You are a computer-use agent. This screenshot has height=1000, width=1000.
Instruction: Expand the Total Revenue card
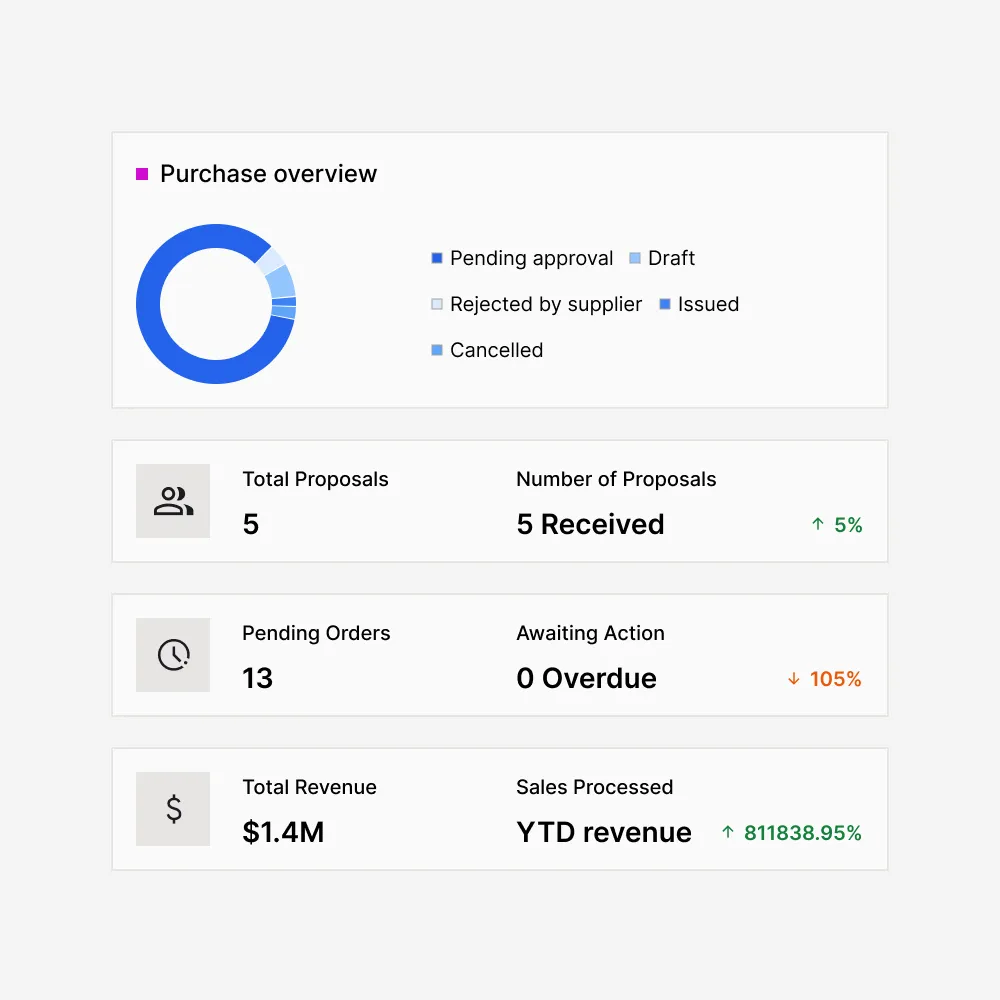tap(499, 808)
